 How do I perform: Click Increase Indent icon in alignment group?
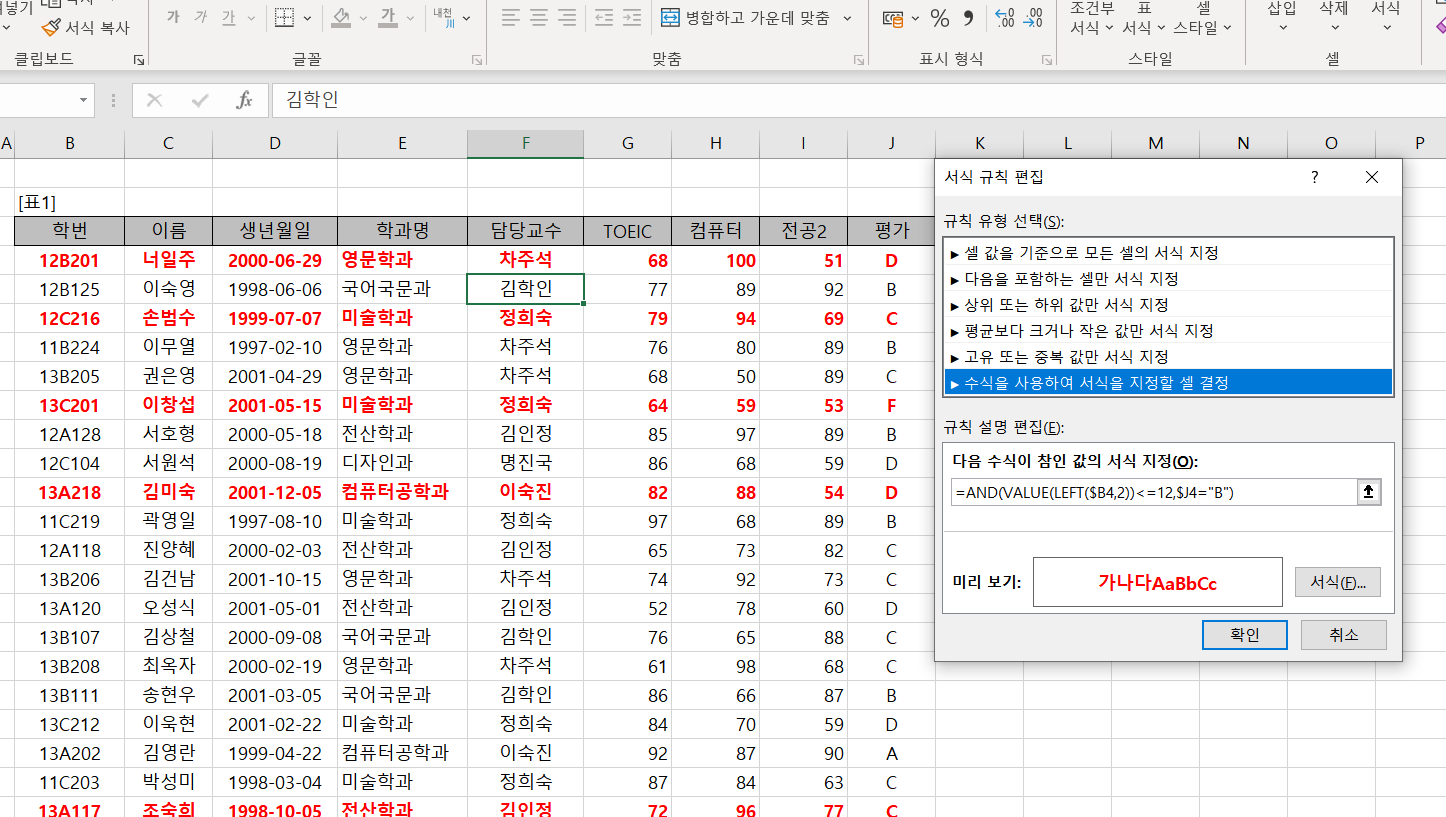pos(631,18)
